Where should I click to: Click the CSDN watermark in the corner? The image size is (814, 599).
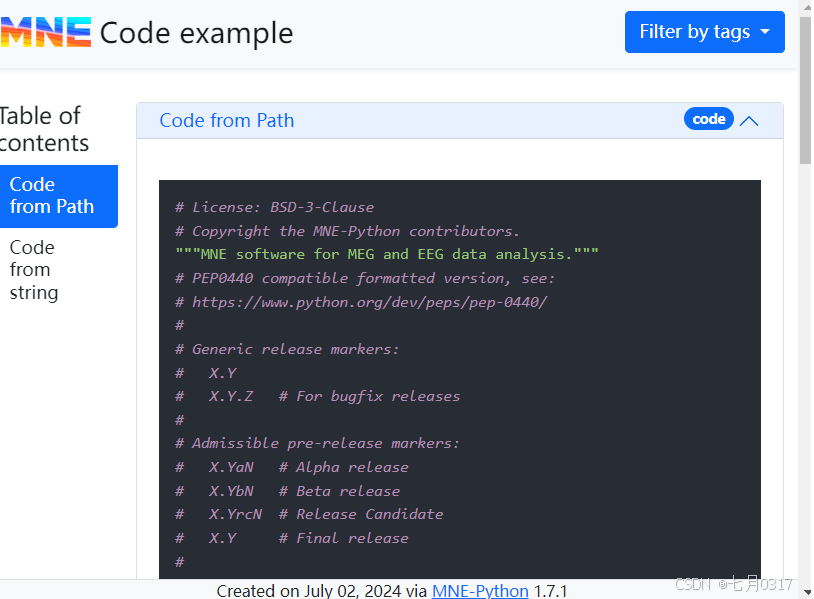(734, 585)
